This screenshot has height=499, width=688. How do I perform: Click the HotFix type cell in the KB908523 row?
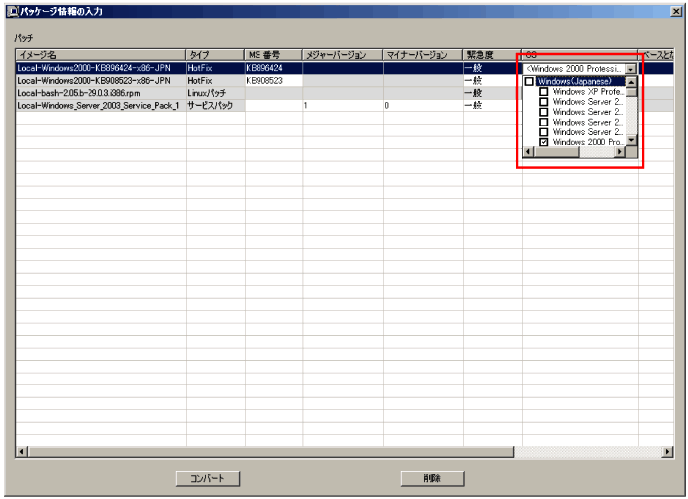coord(215,81)
